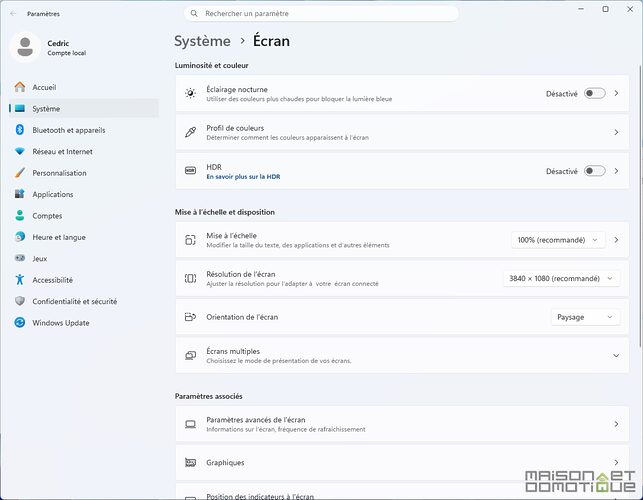Open Profil de couleurs via chevron
643x500 pixels.
coord(616,132)
